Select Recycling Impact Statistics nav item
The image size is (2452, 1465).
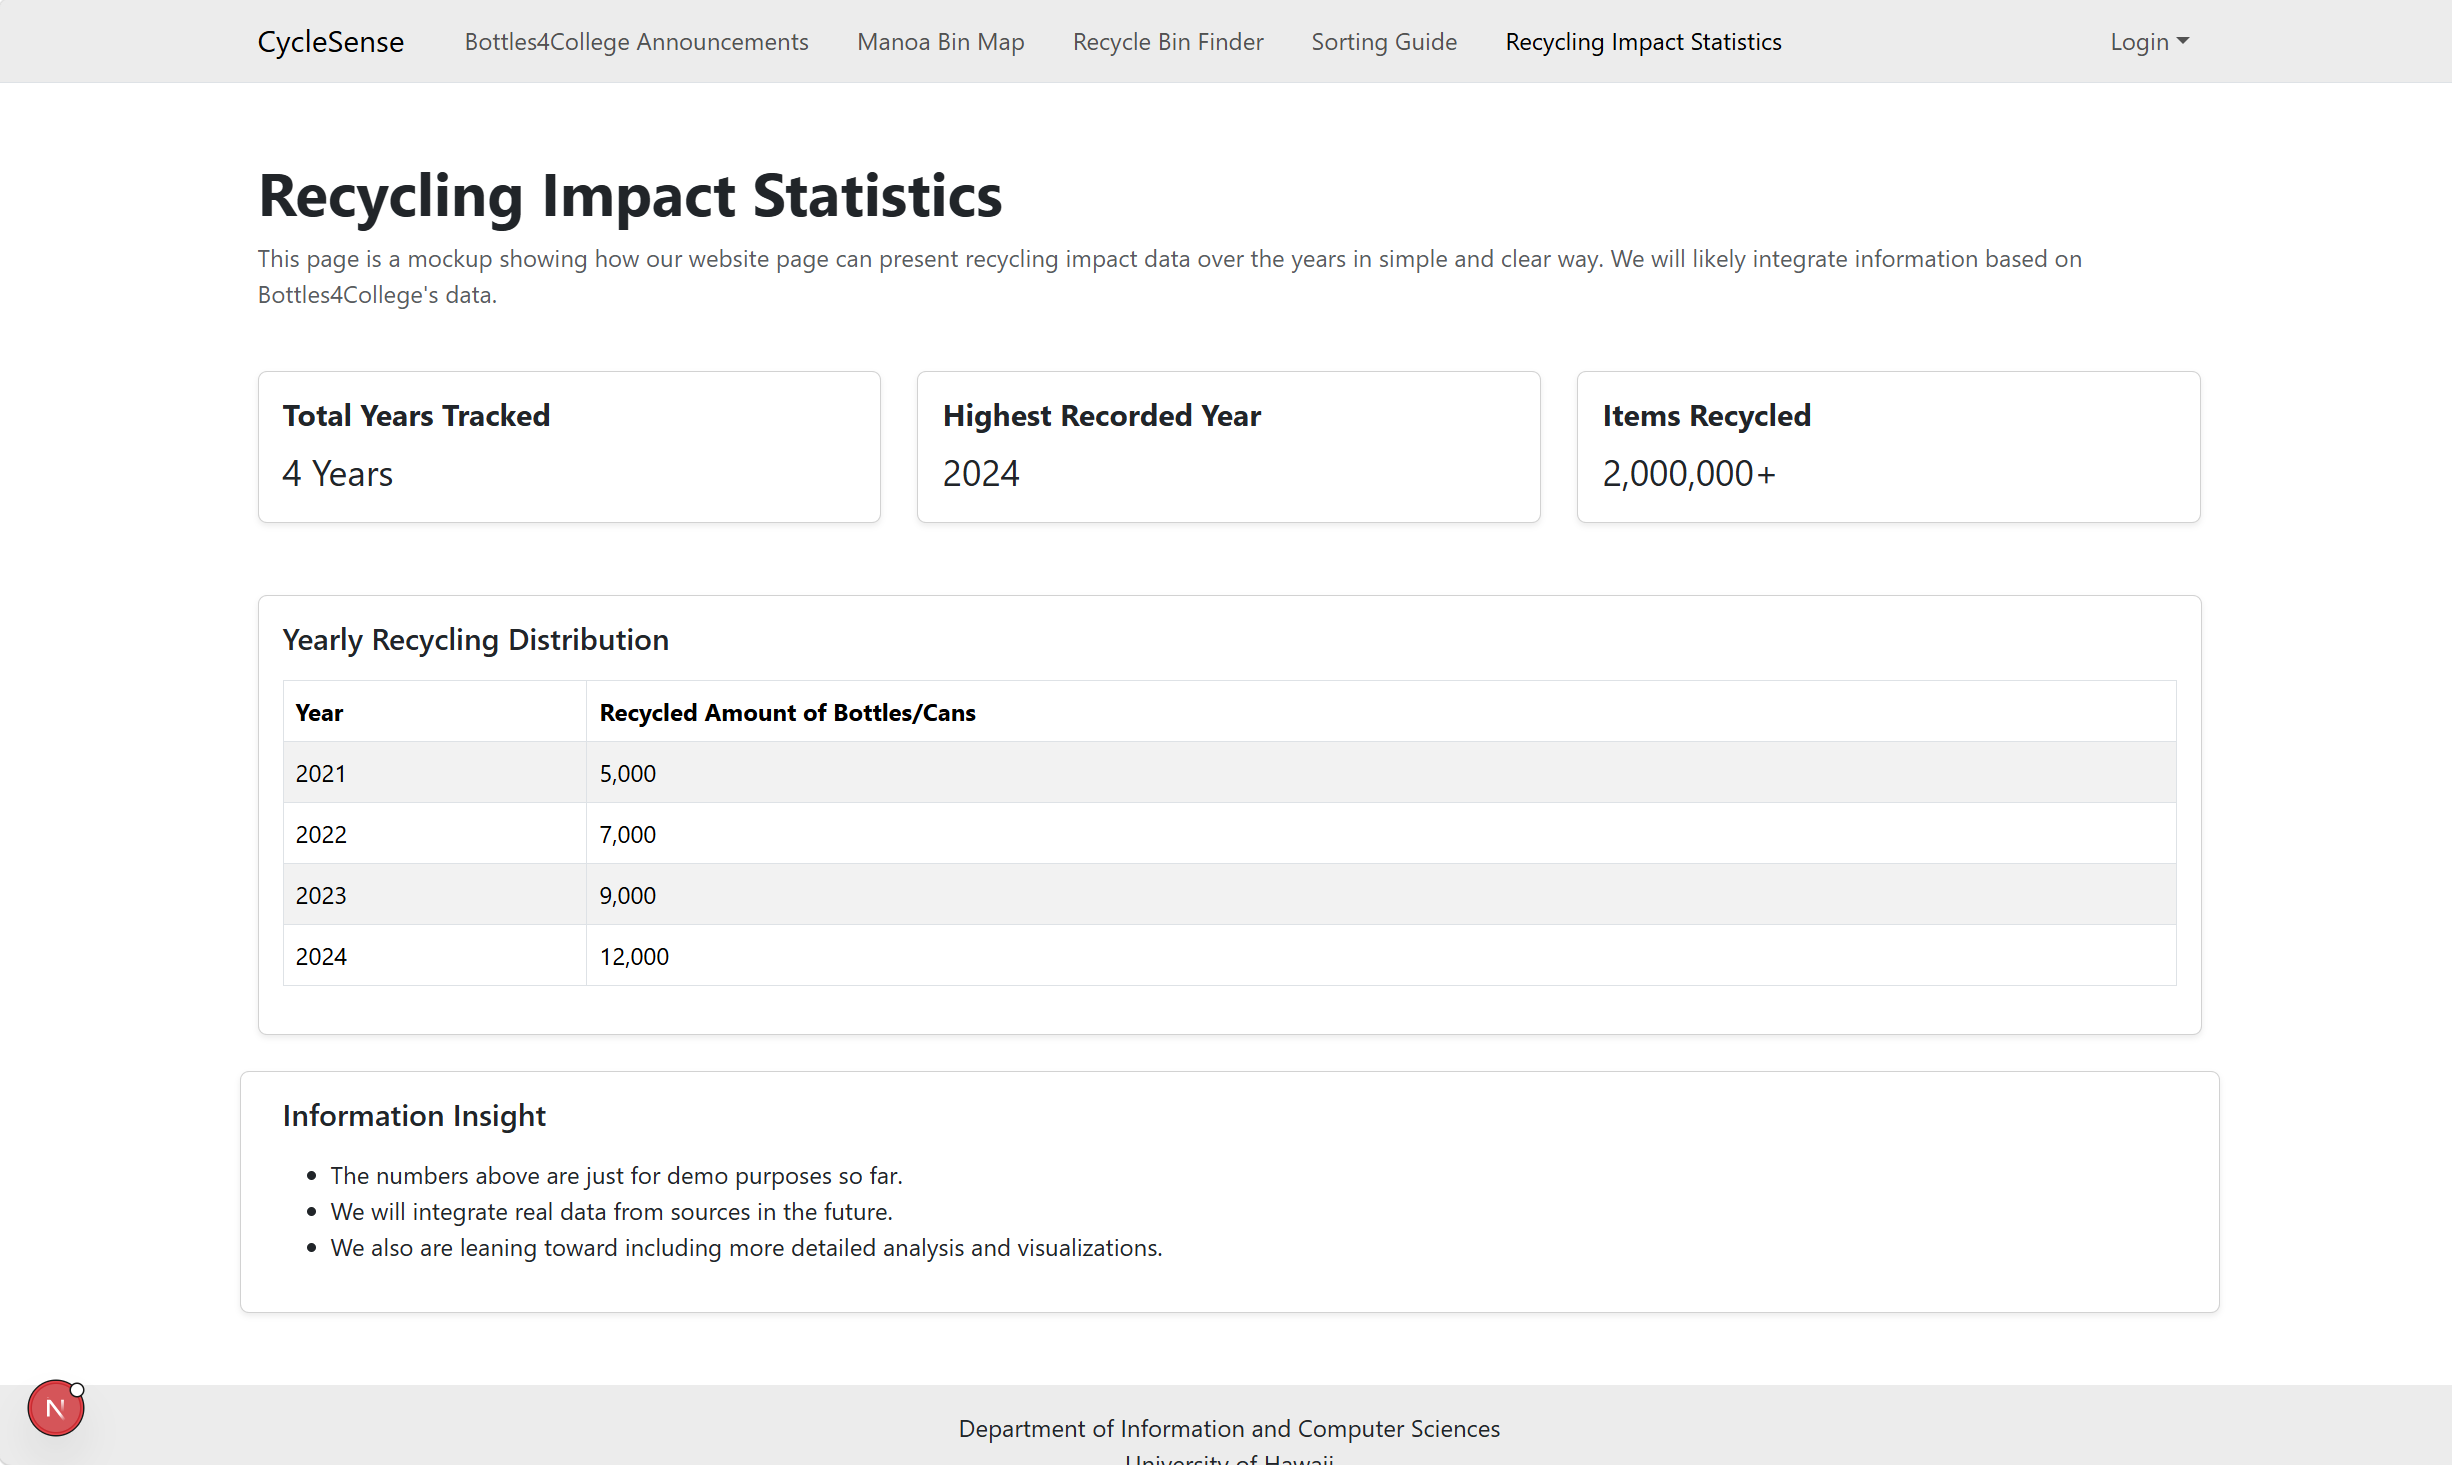[x=1643, y=42]
